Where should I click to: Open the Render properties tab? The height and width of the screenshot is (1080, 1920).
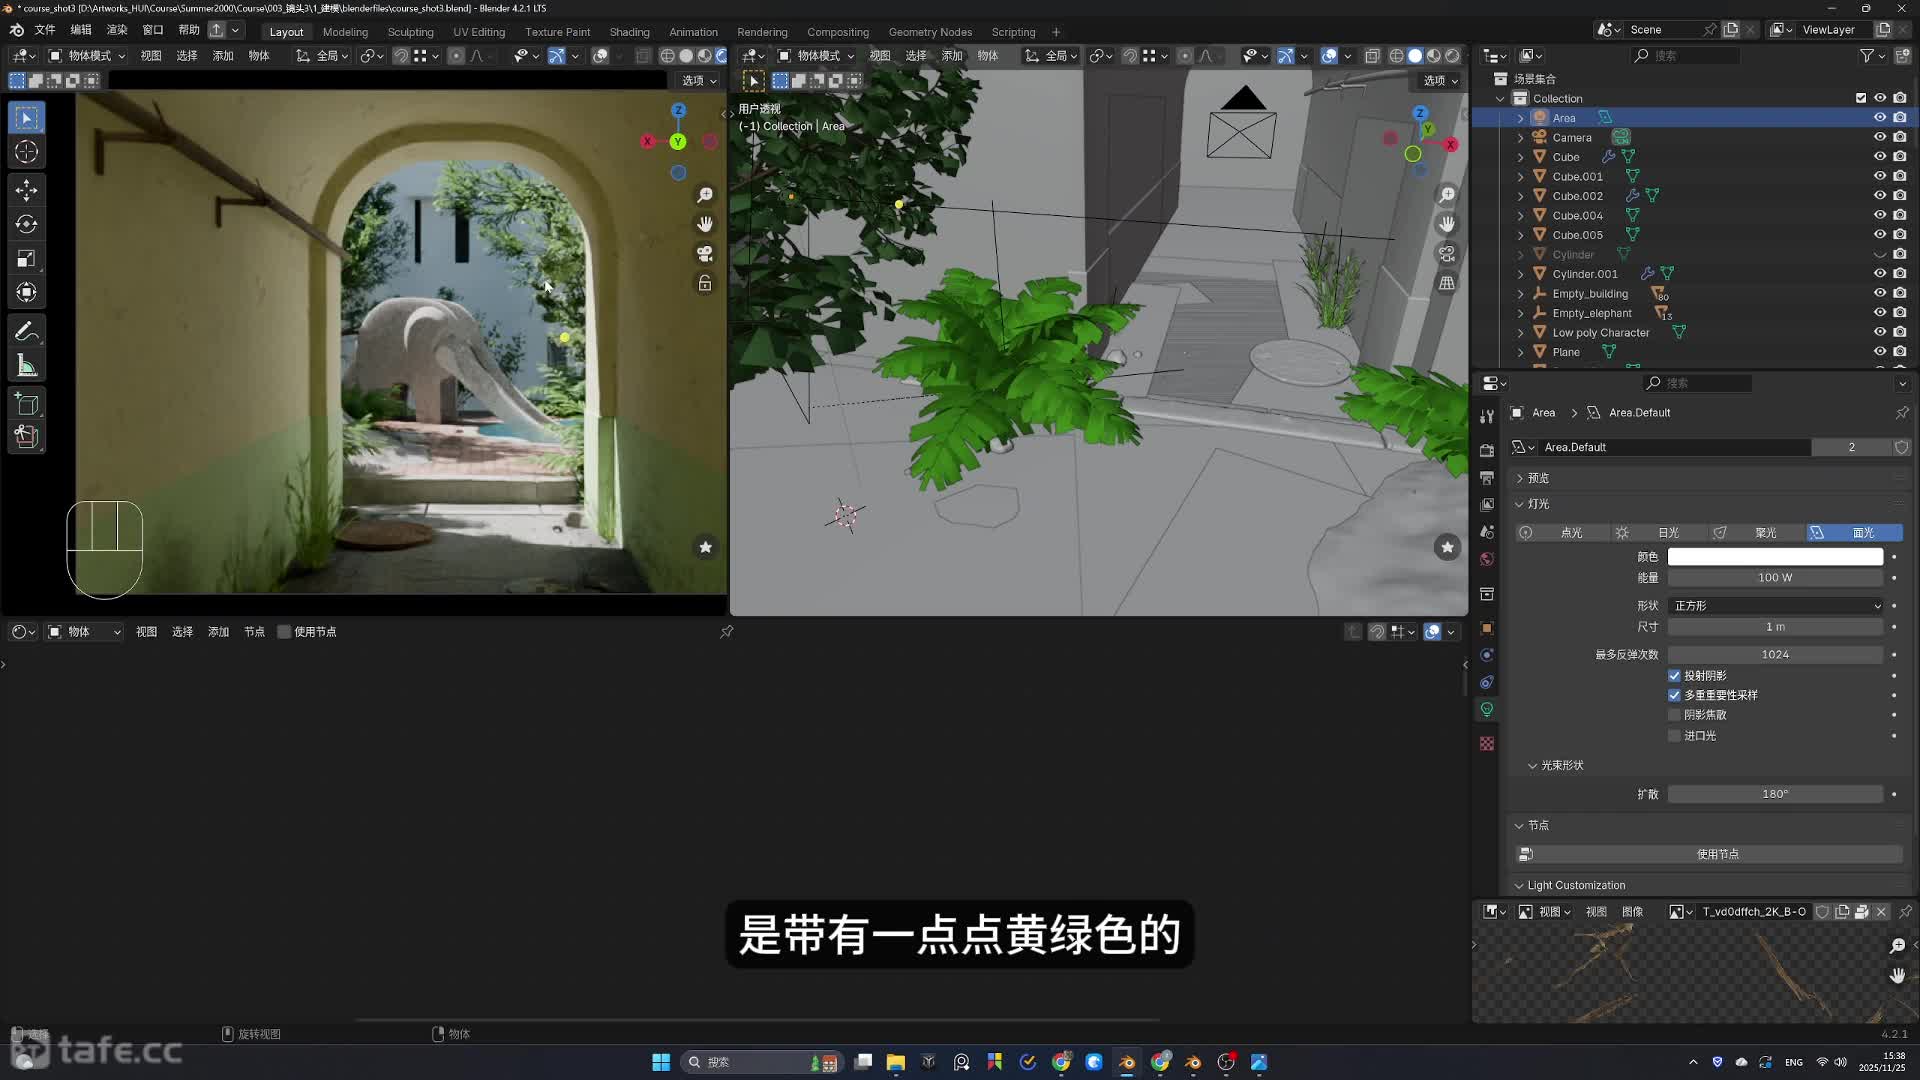coord(1487,450)
